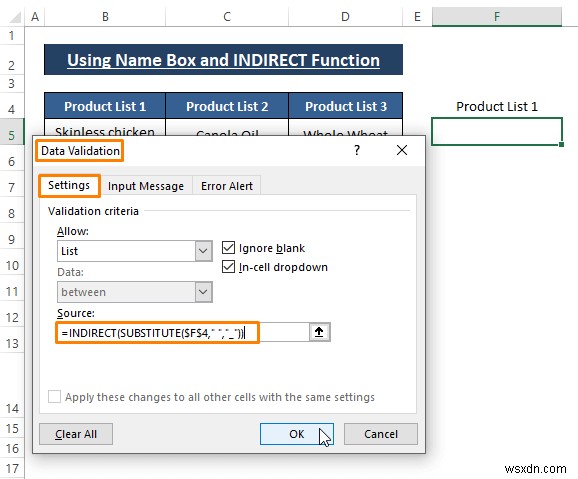This screenshot has height=479, width=578.
Task: Select the empty cell F5
Action: pos(497,131)
